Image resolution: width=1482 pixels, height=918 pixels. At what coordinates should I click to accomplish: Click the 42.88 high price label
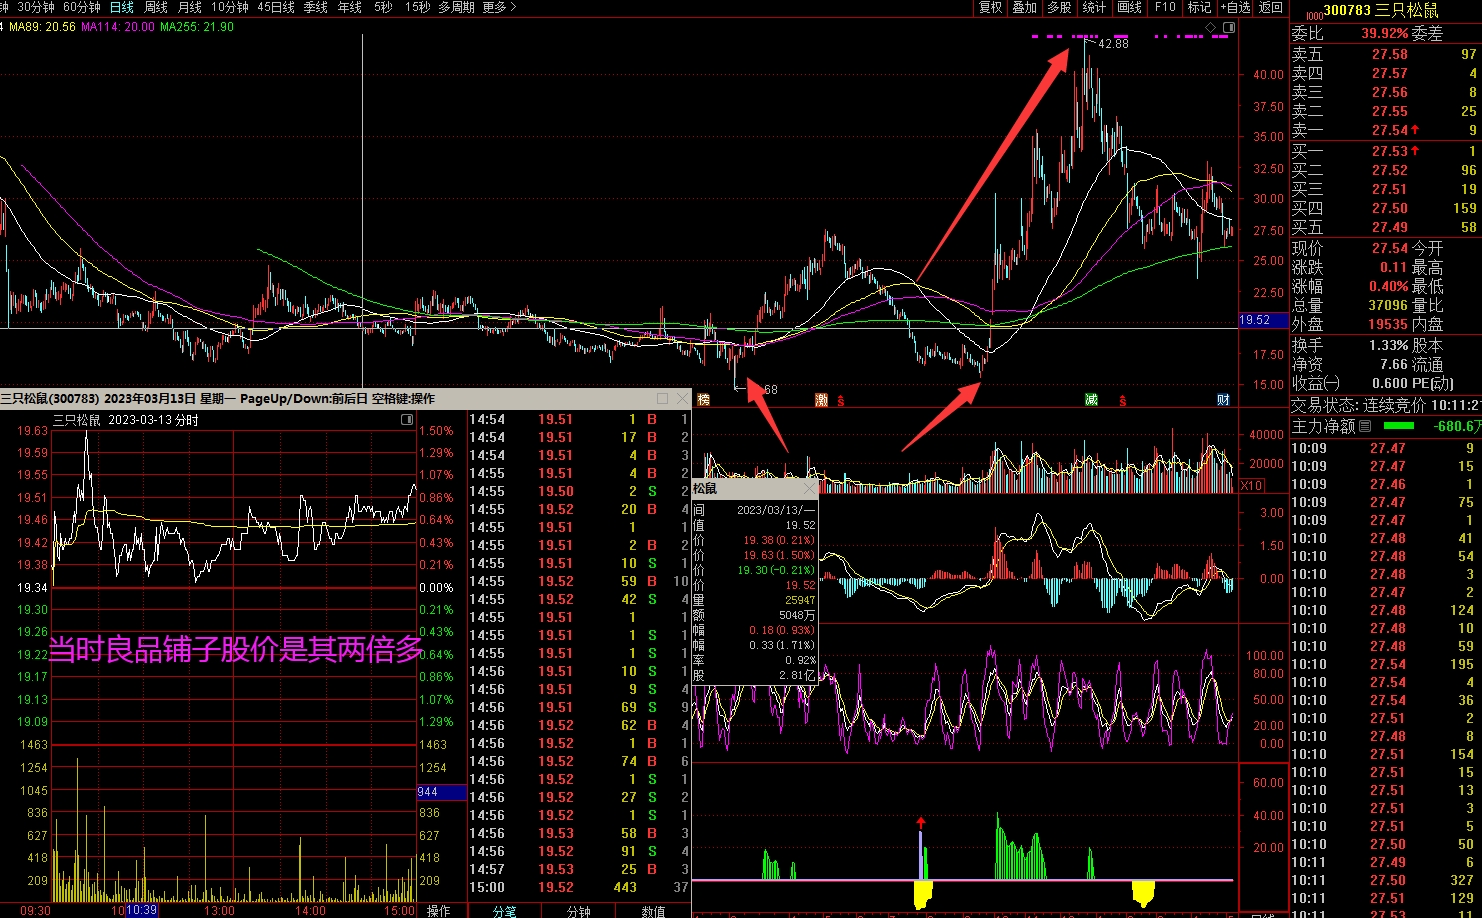click(1113, 44)
